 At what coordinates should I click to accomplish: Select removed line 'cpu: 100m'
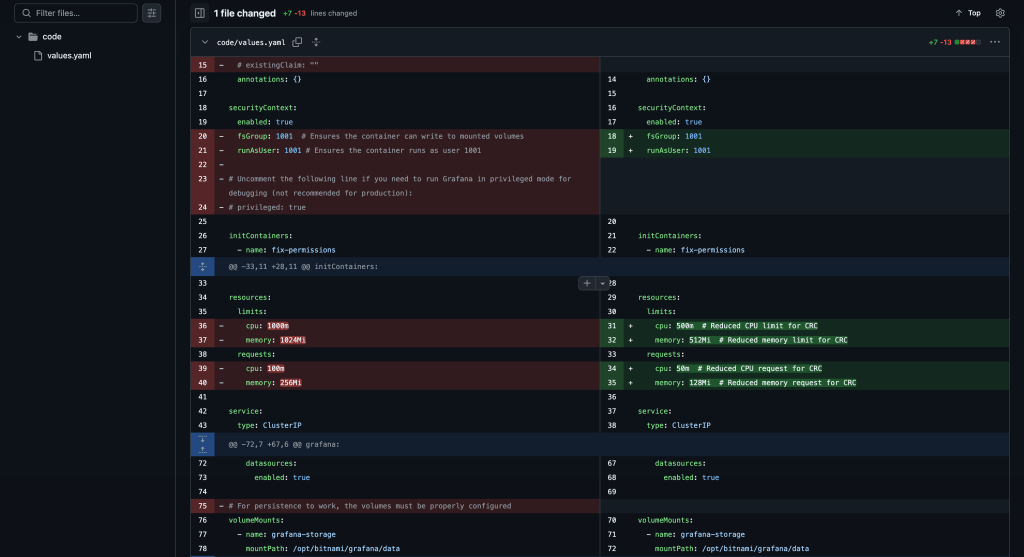(265, 369)
